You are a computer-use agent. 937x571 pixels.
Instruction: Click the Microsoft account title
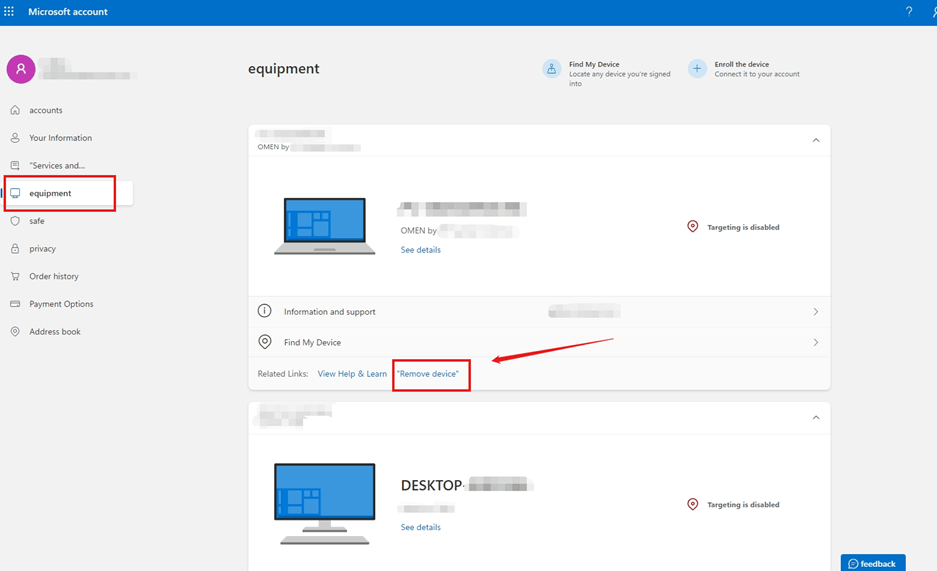pyautogui.click(x=68, y=11)
